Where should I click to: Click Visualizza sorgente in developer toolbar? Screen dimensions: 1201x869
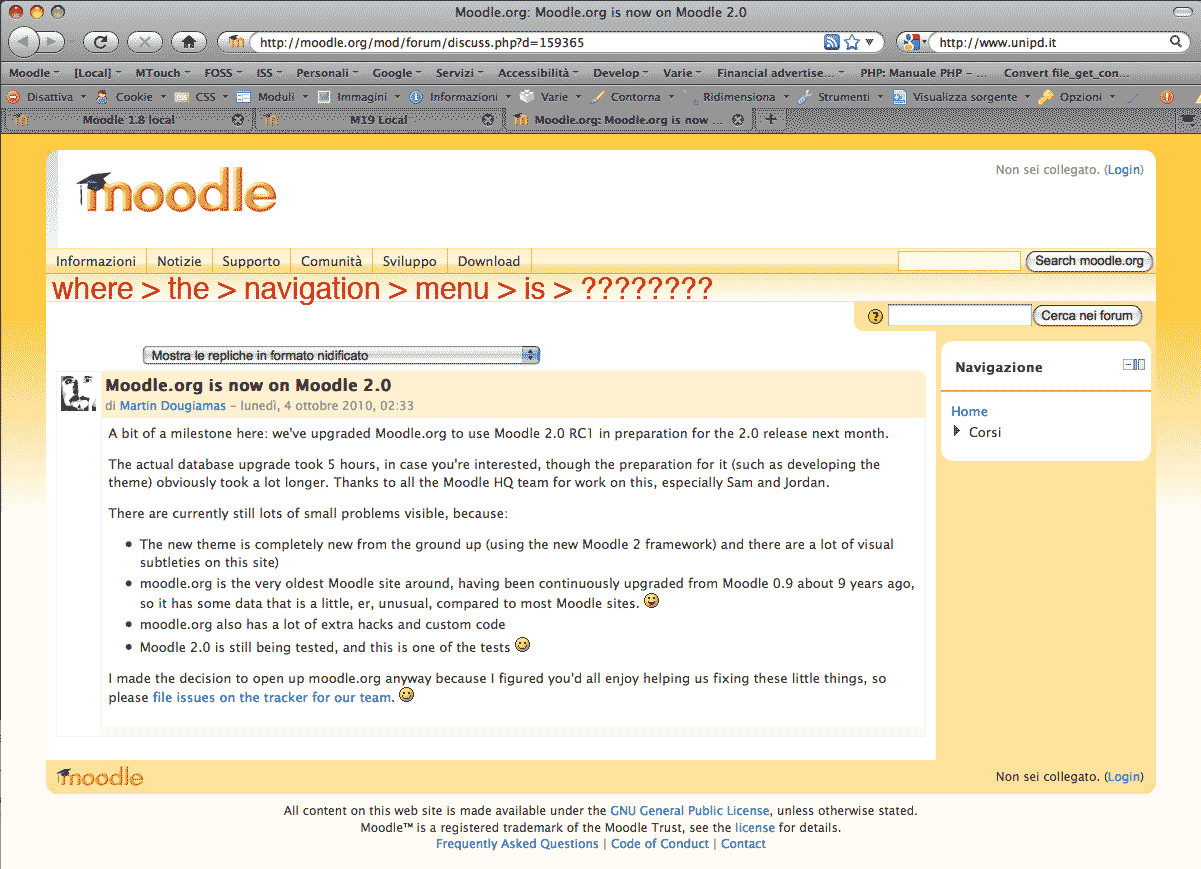tap(960, 97)
